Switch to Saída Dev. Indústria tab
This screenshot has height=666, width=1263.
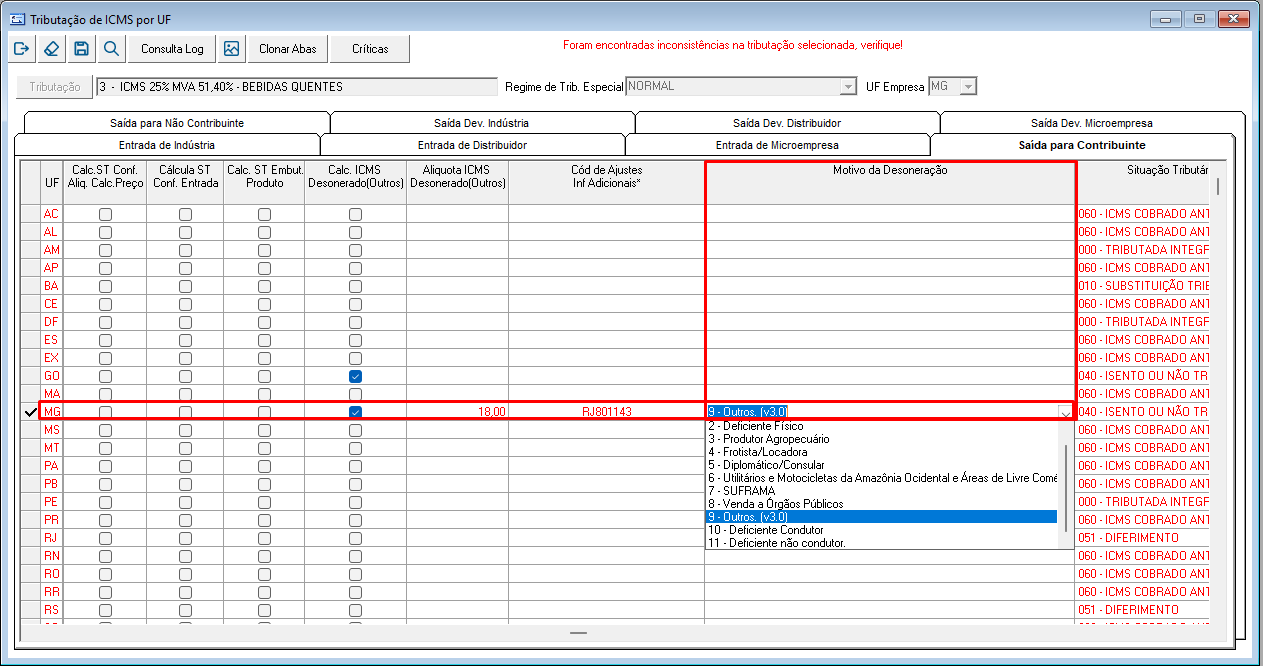coord(481,123)
